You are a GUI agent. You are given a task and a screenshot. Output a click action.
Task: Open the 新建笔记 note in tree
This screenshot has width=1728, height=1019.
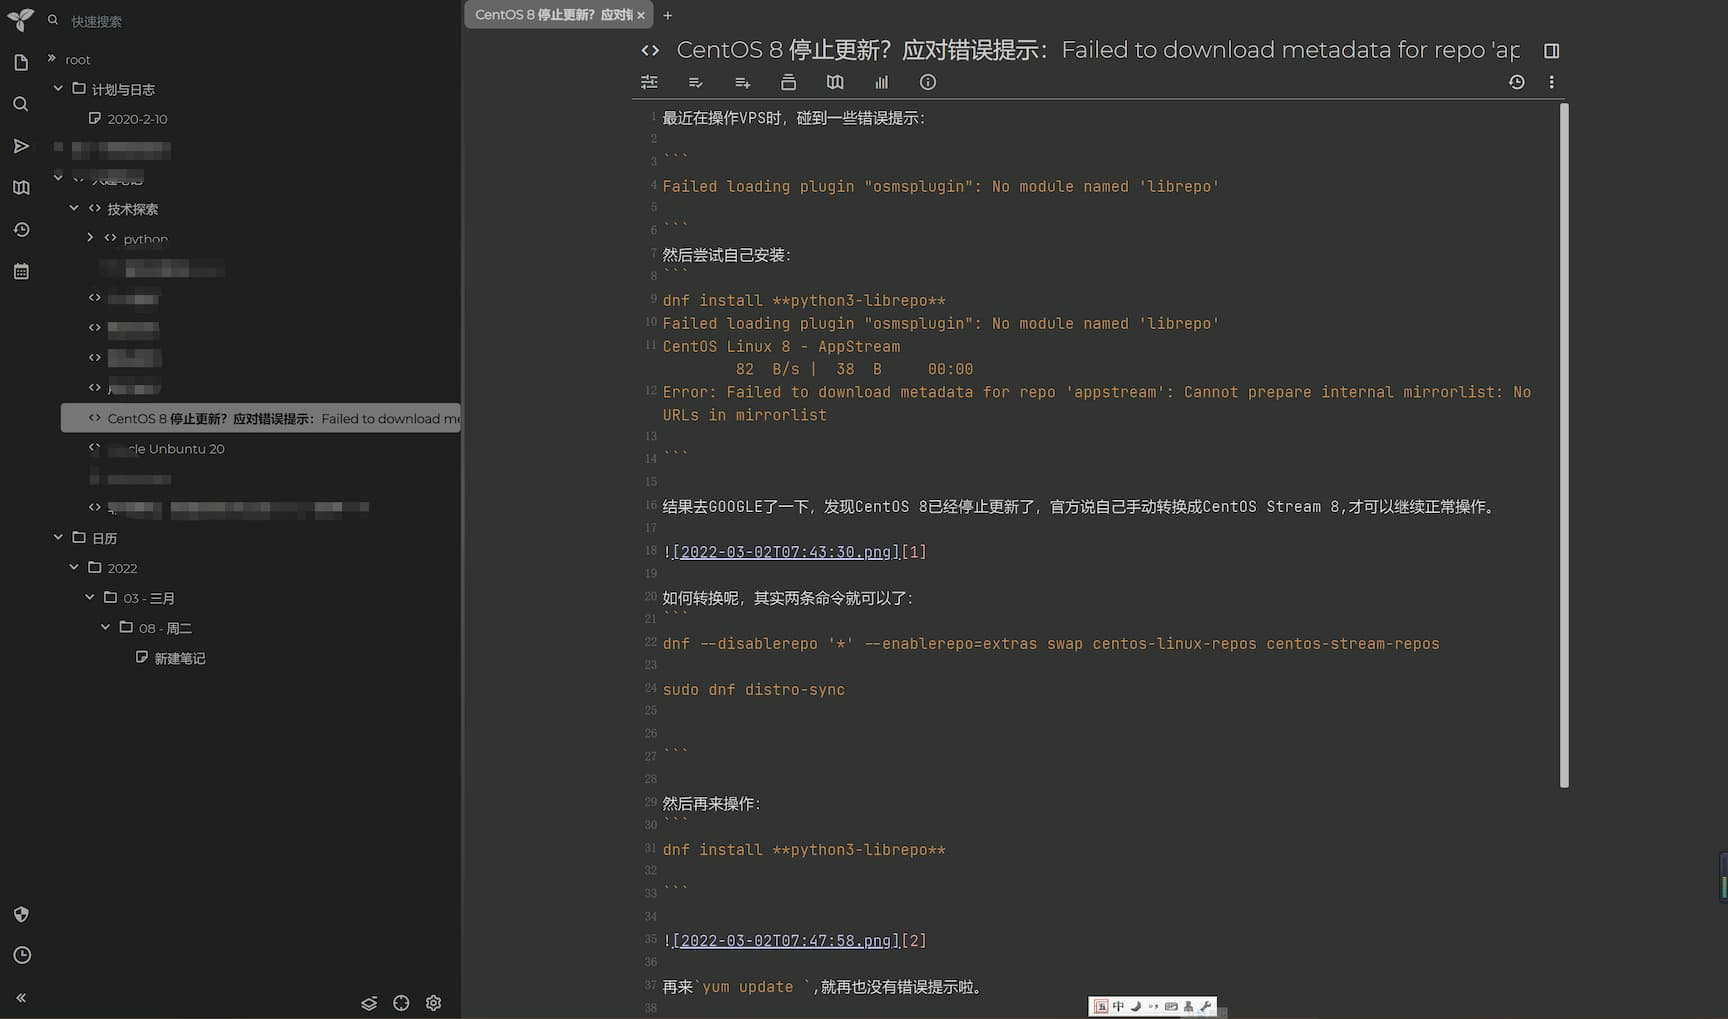pos(179,658)
